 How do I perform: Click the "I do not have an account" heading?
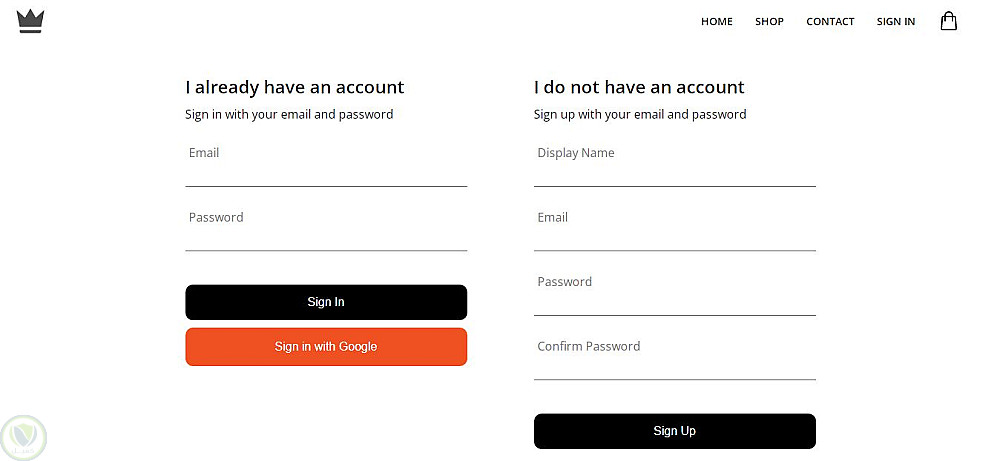pos(639,87)
